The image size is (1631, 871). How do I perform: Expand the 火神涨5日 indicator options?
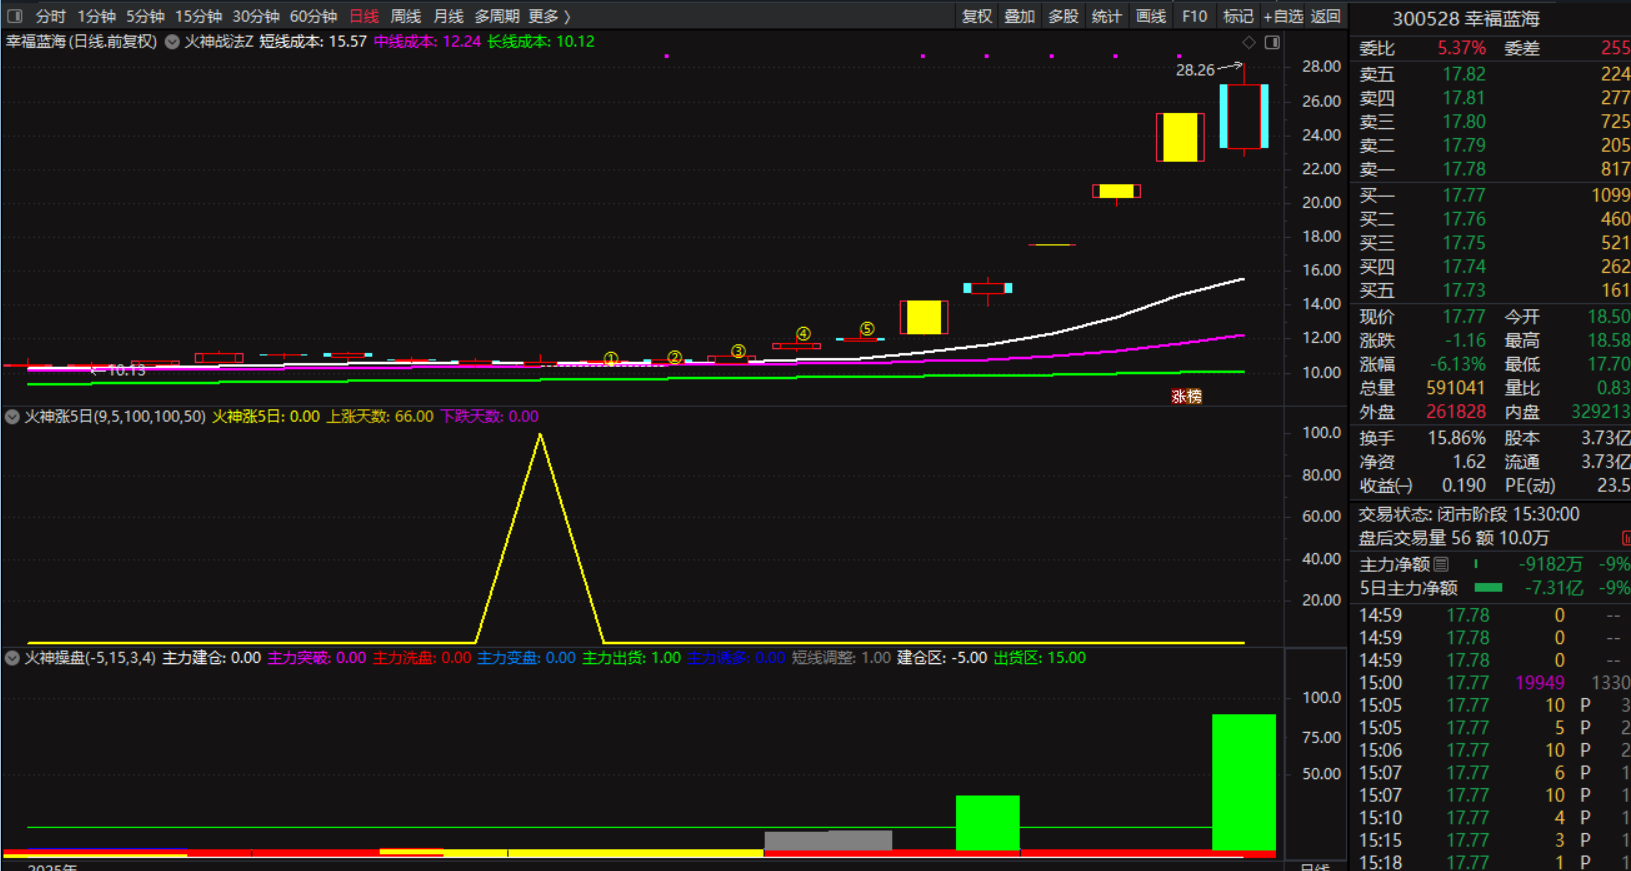[x=12, y=417]
